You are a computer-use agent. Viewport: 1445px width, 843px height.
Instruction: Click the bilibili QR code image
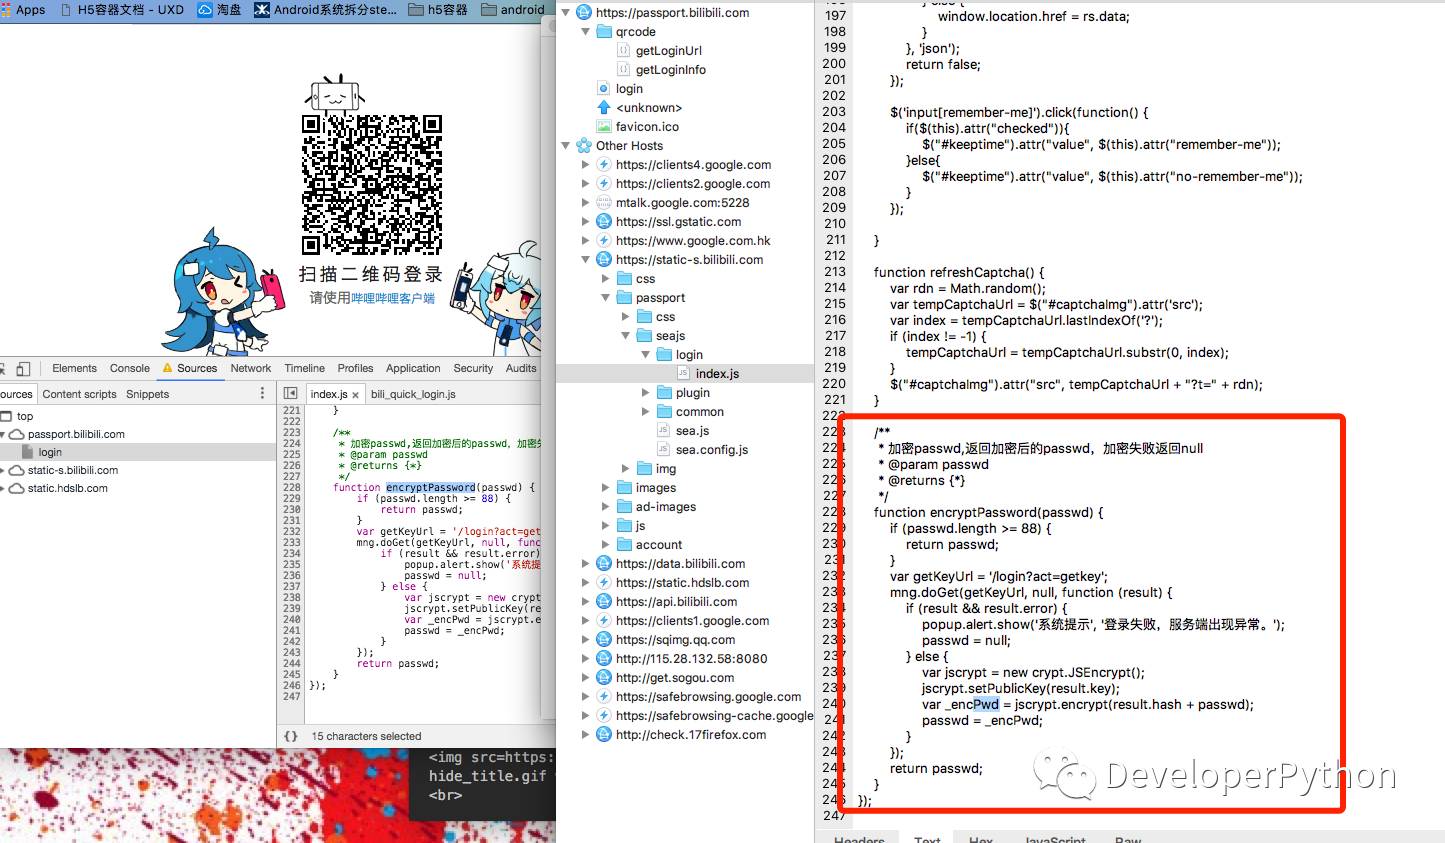(x=372, y=184)
